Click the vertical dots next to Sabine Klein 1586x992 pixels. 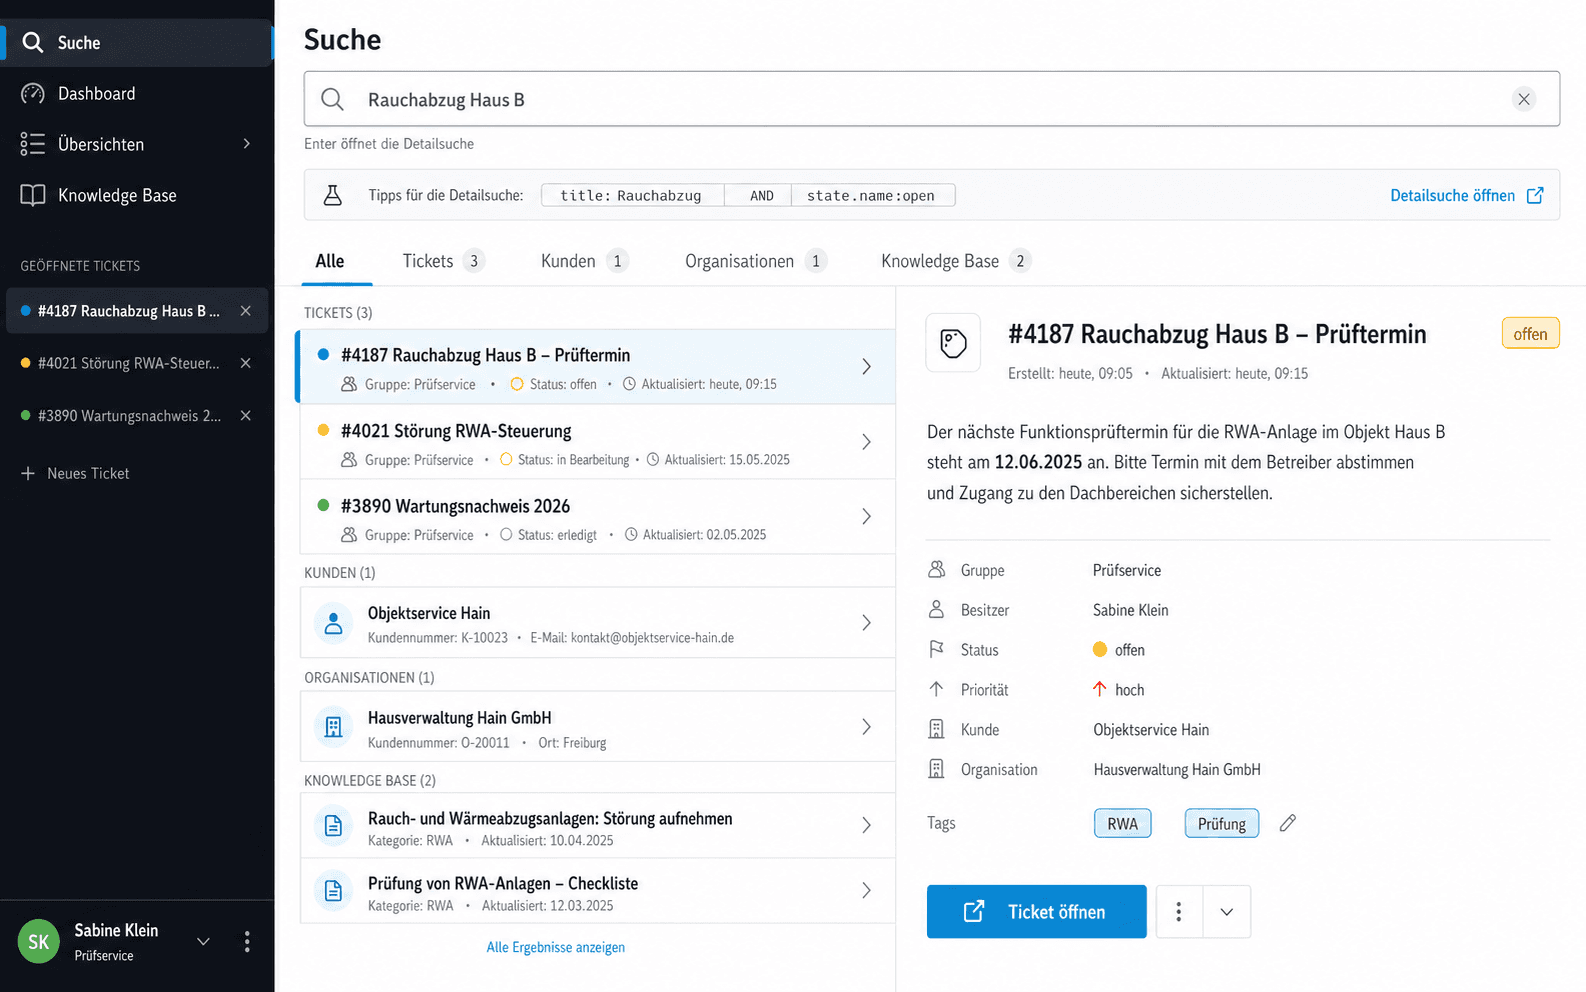(x=247, y=941)
